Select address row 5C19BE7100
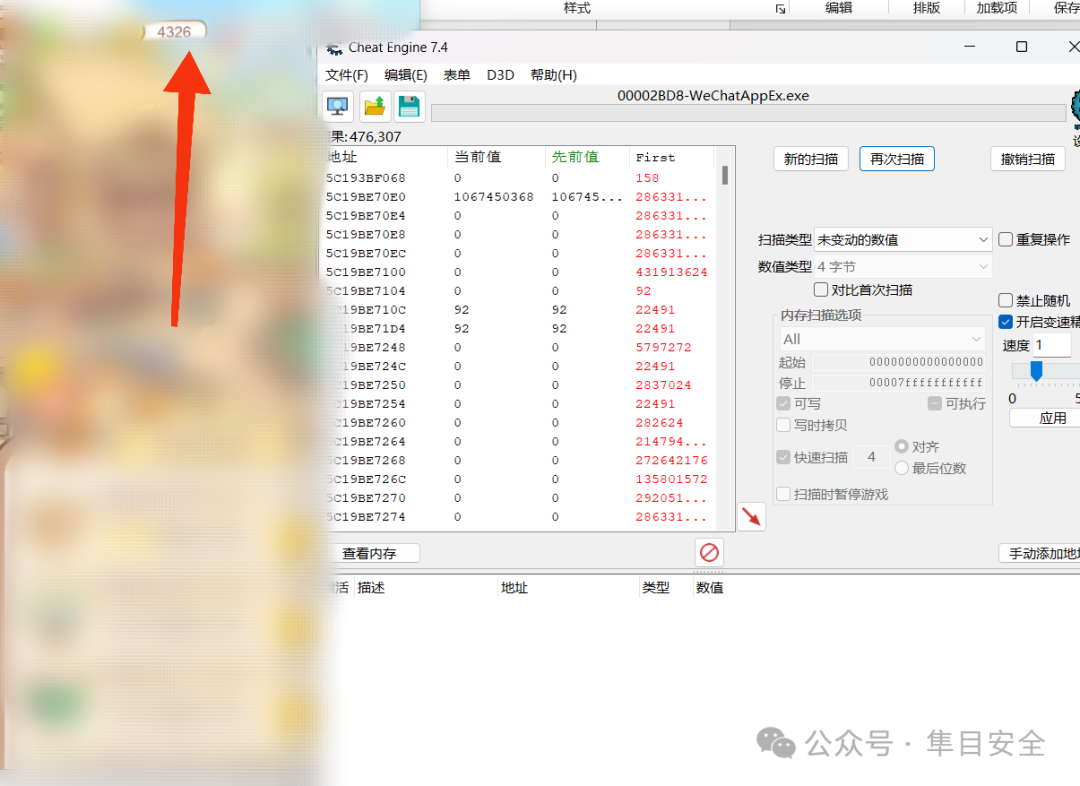 pos(520,272)
